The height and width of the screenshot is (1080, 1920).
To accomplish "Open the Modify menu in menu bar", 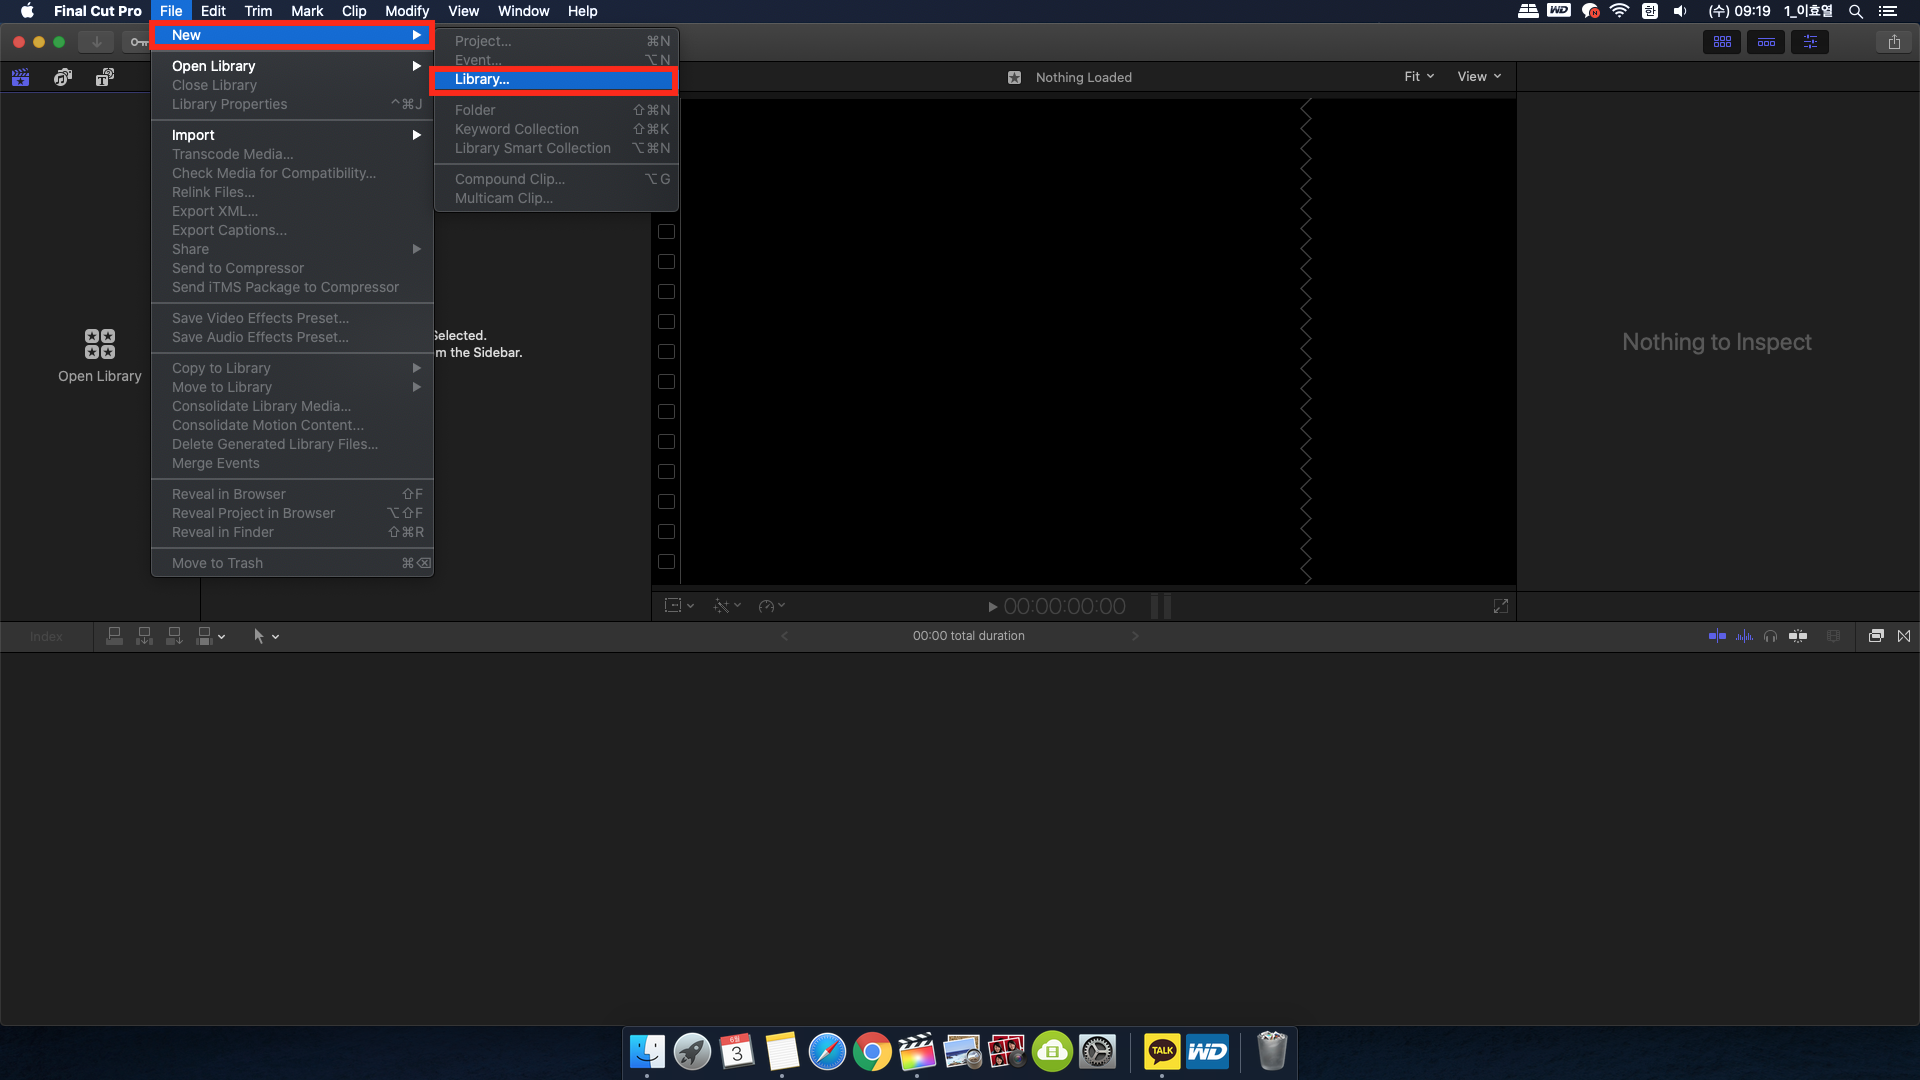I will [406, 11].
